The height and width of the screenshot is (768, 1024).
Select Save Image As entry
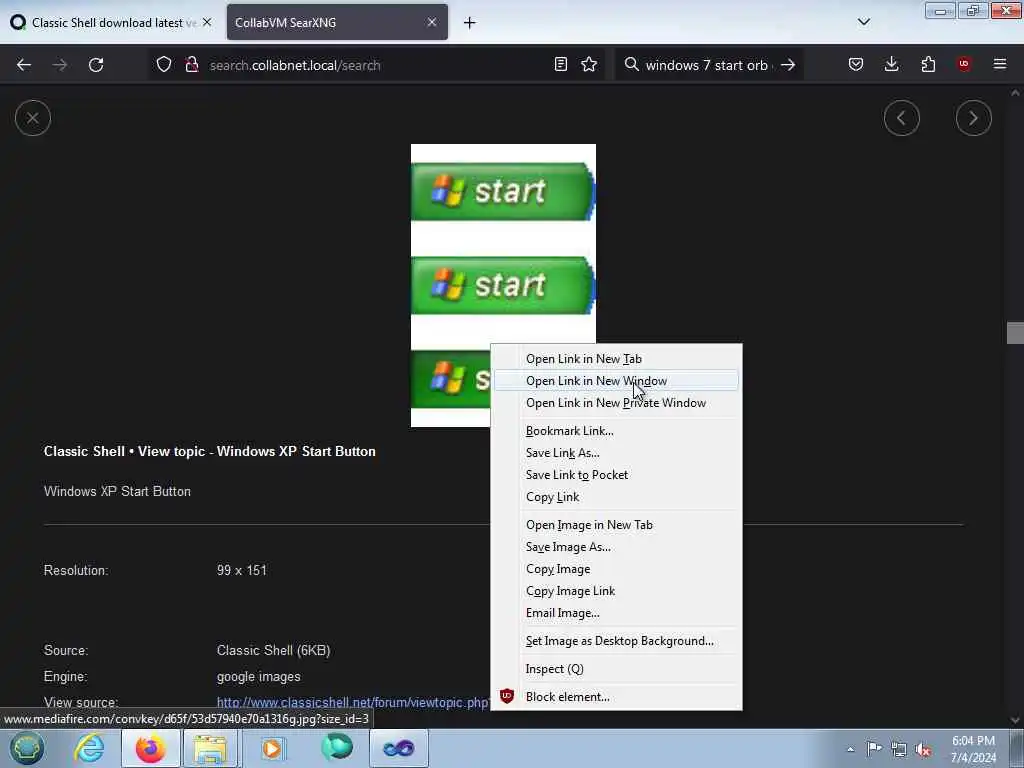click(x=616, y=547)
